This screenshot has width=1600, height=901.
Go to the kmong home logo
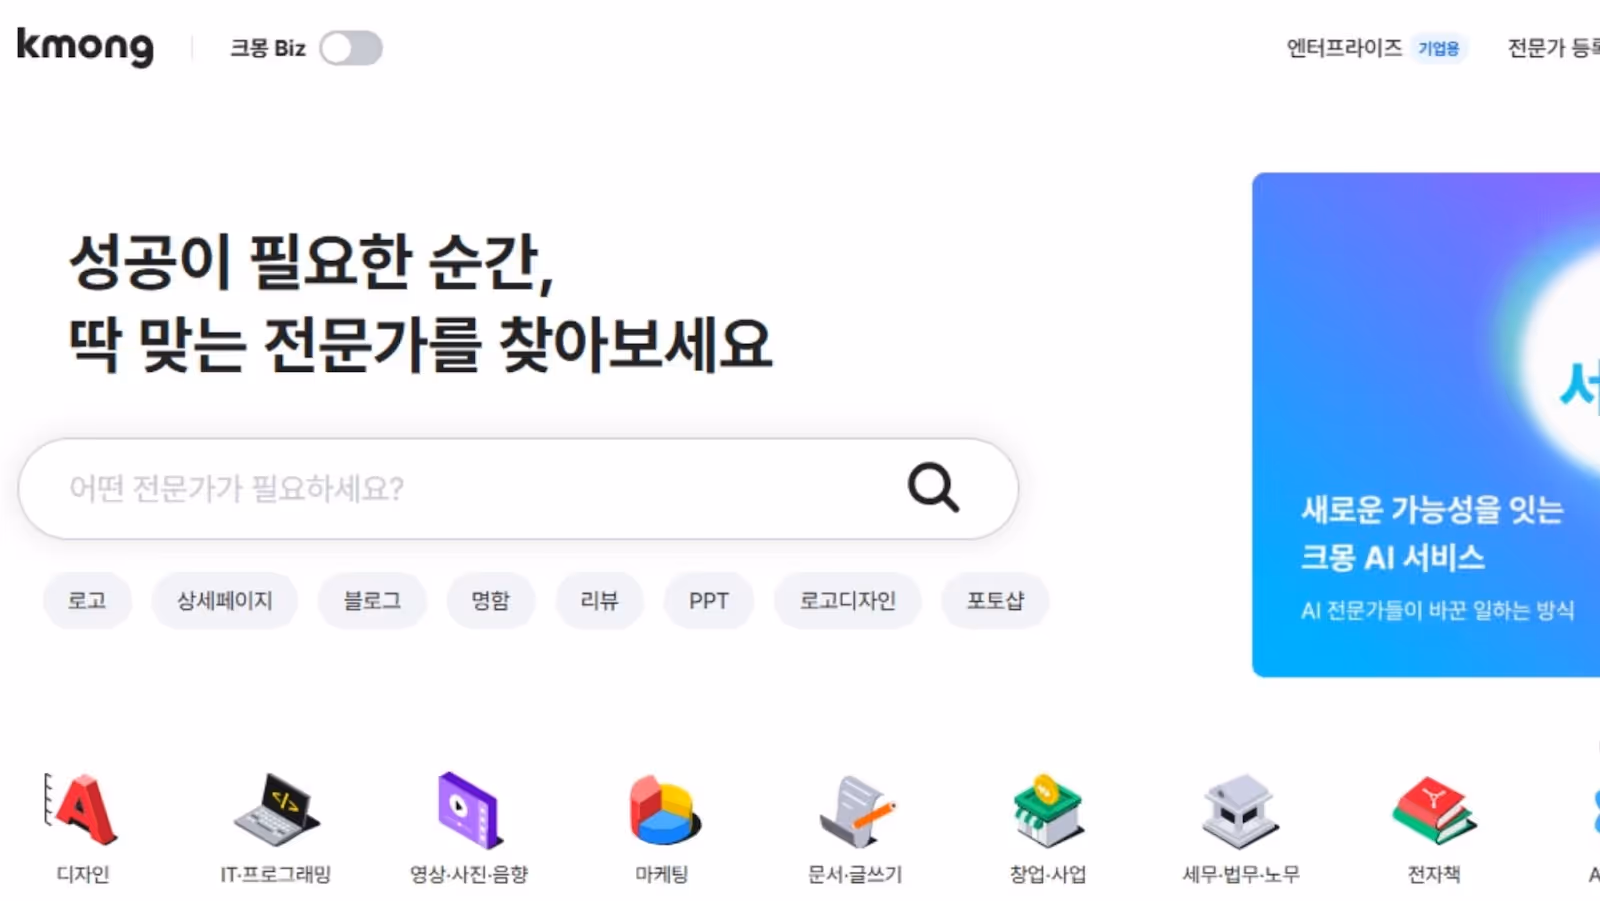(86, 46)
